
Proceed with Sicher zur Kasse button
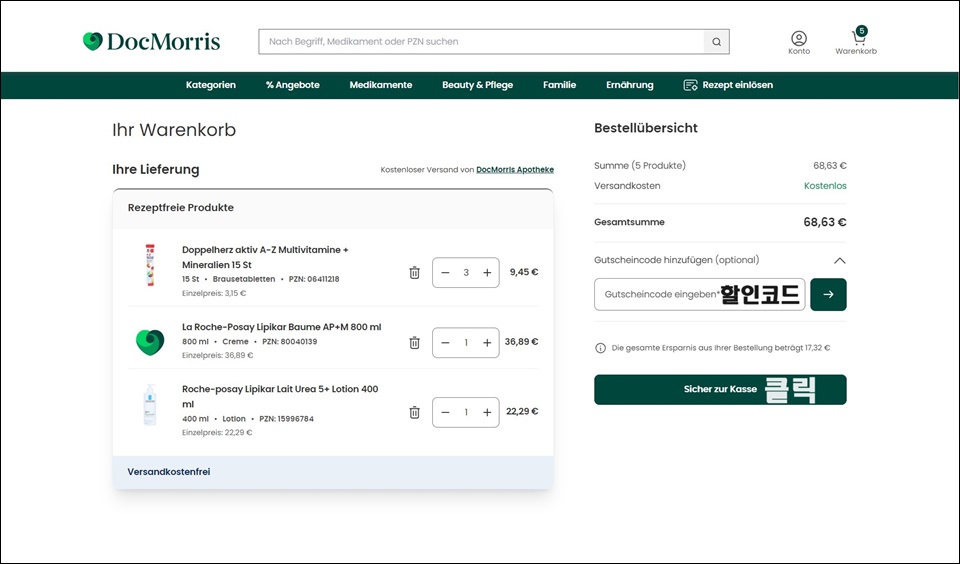coord(720,389)
